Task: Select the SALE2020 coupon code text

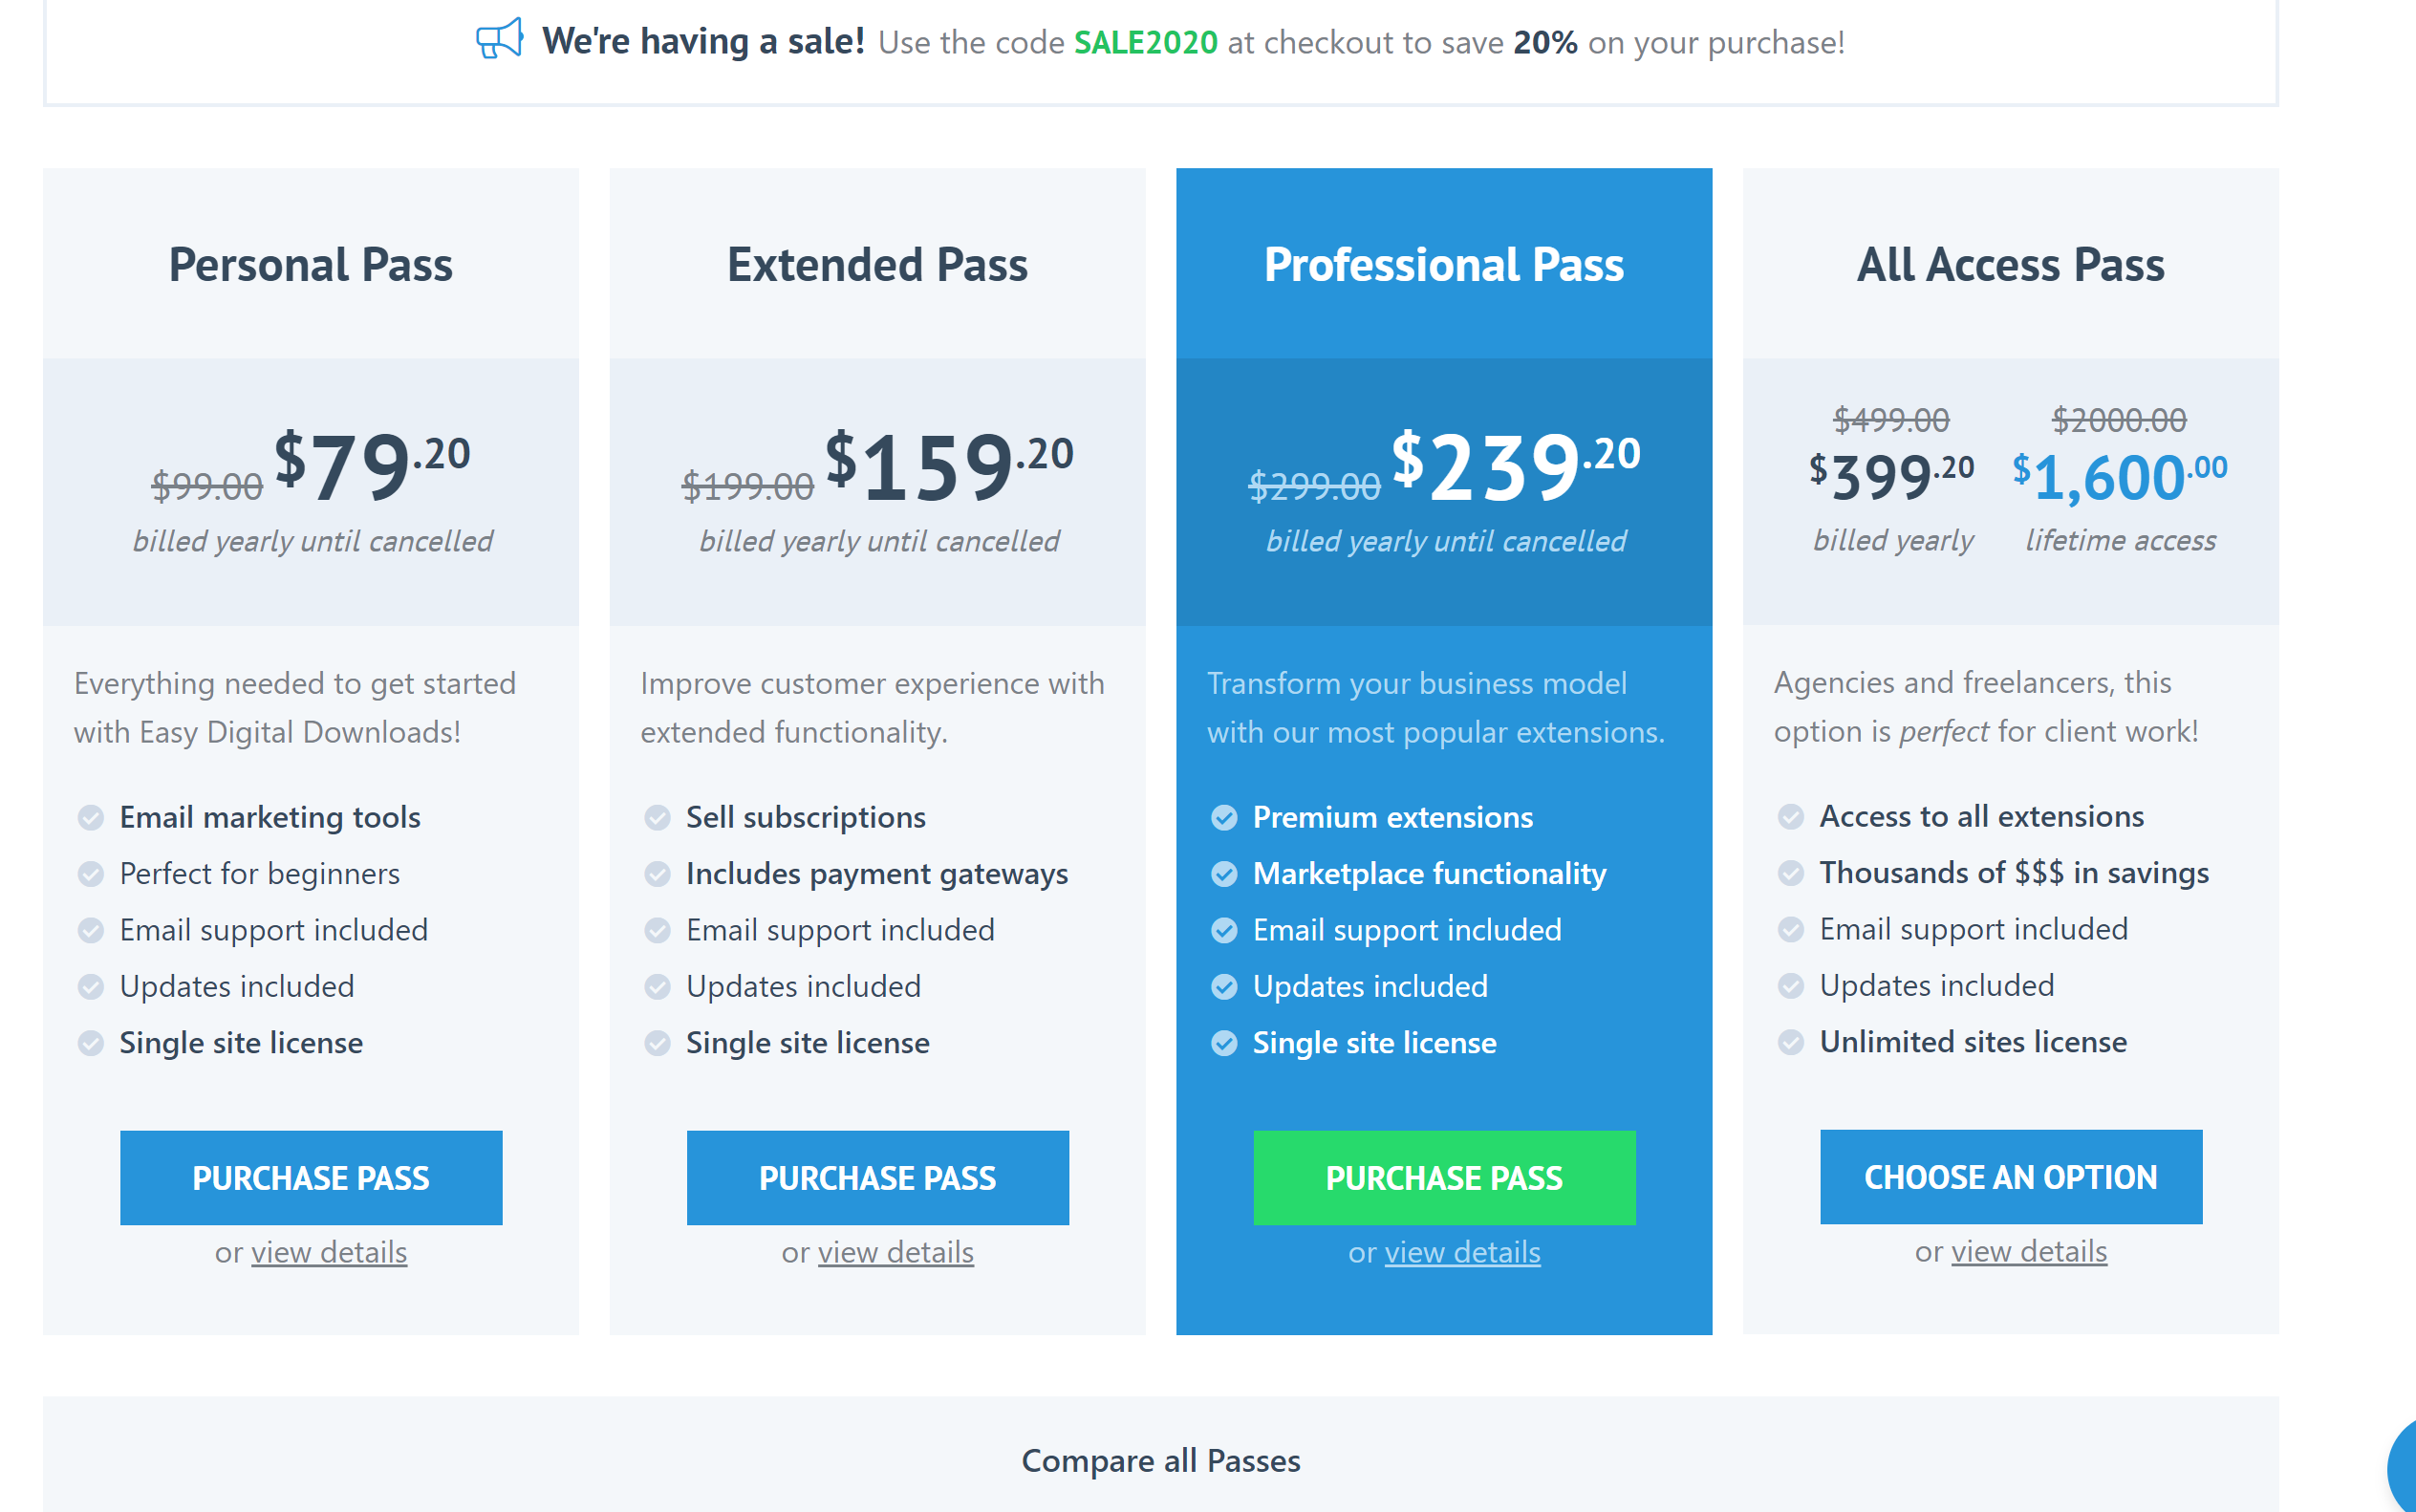Action: [1145, 43]
